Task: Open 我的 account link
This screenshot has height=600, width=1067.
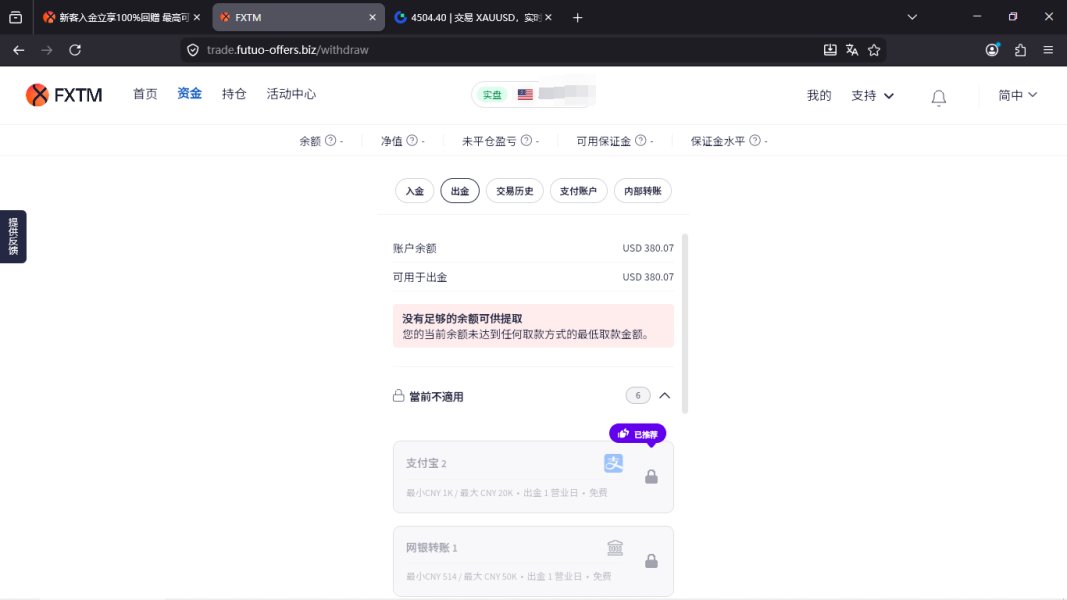Action: 819,95
